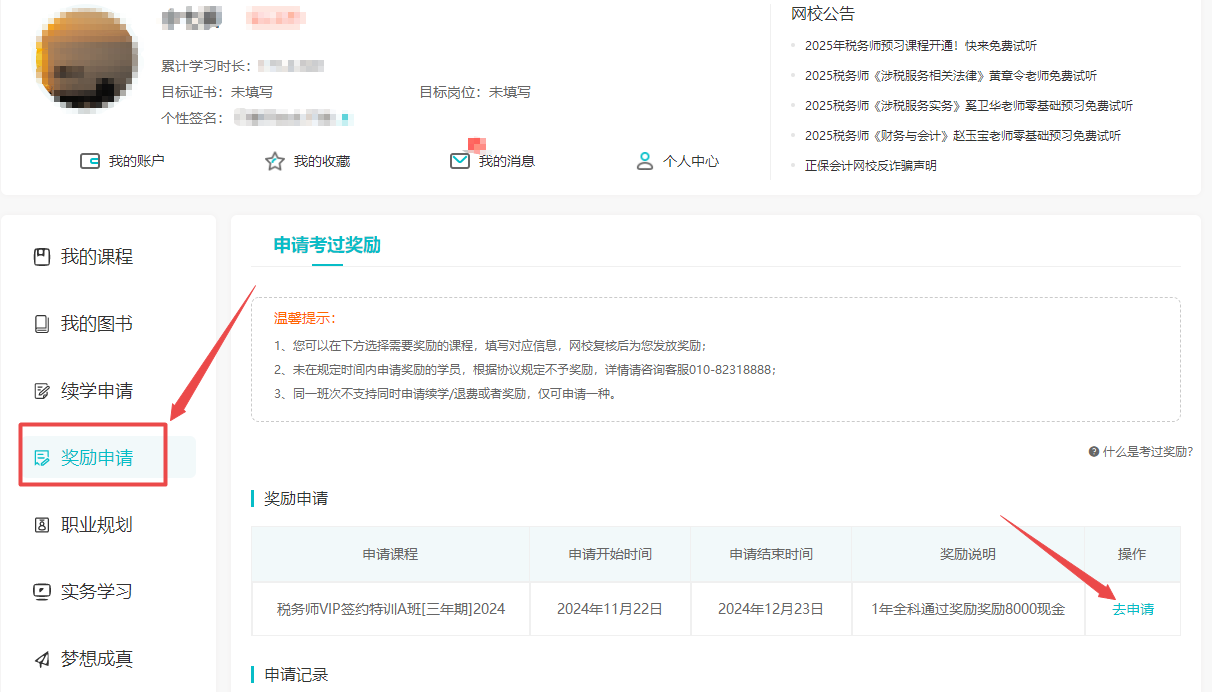Click the 续学申请 edit icon
Viewport: 1212px width, 692px height.
(42, 391)
